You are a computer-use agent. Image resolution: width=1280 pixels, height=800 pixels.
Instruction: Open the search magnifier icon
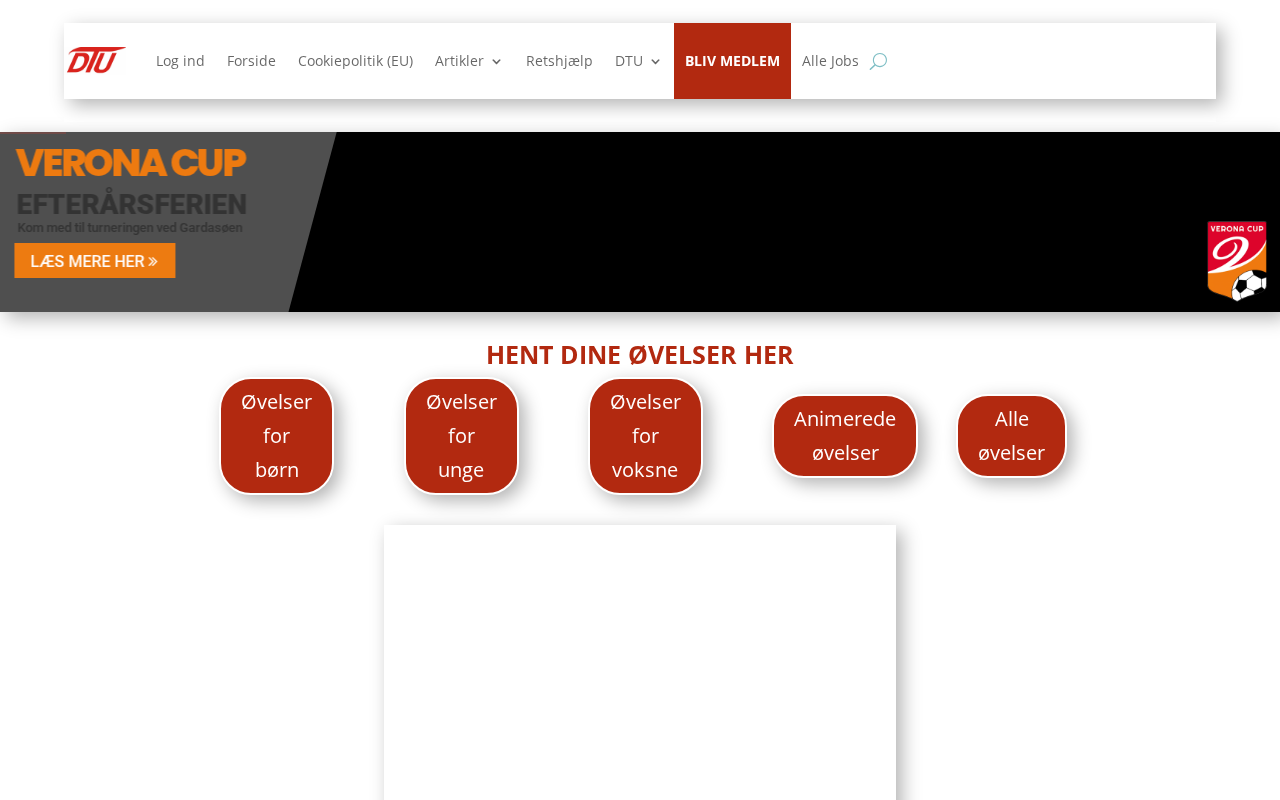tap(878, 61)
